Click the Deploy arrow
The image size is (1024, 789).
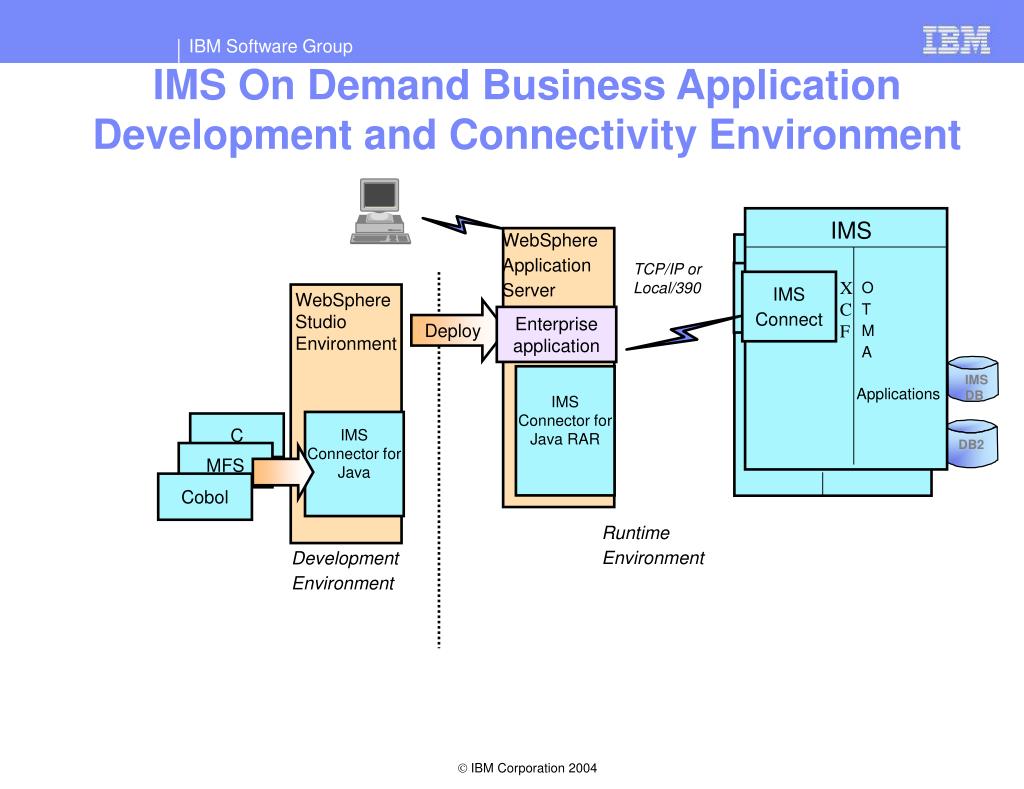pyautogui.click(x=453, y=330)
